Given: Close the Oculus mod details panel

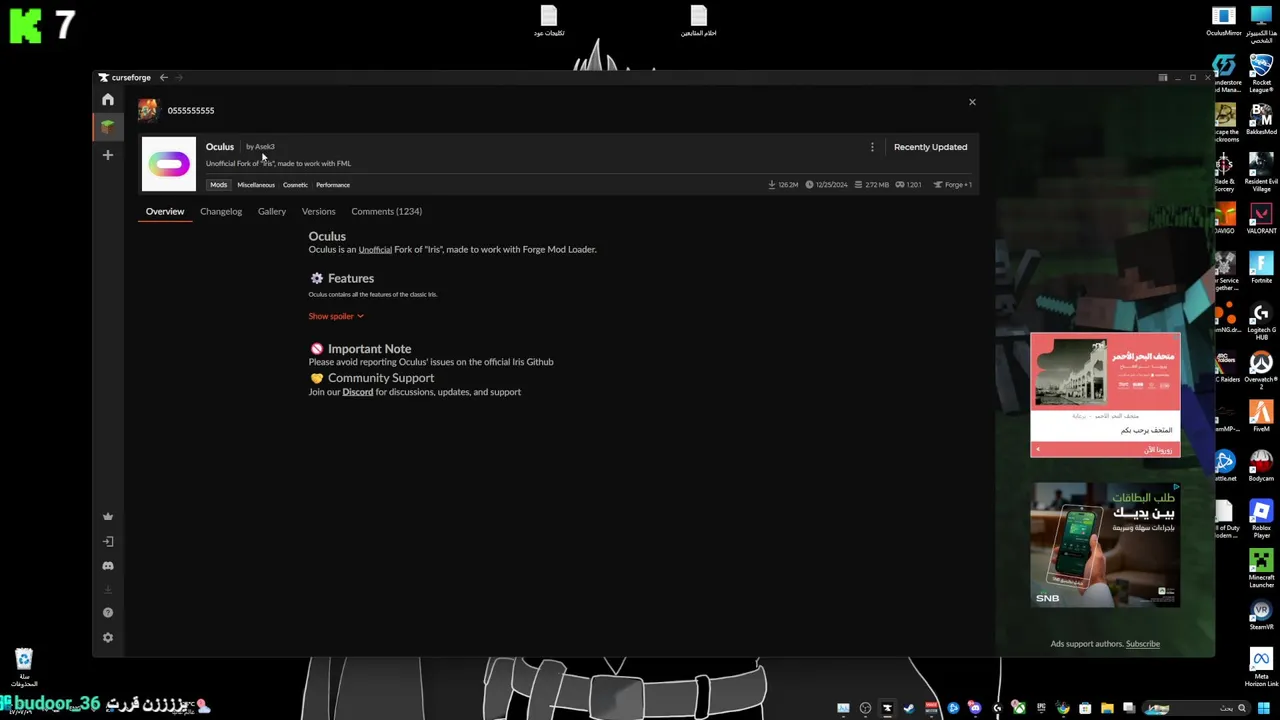Looking at the screenshot, I should 972,102.
